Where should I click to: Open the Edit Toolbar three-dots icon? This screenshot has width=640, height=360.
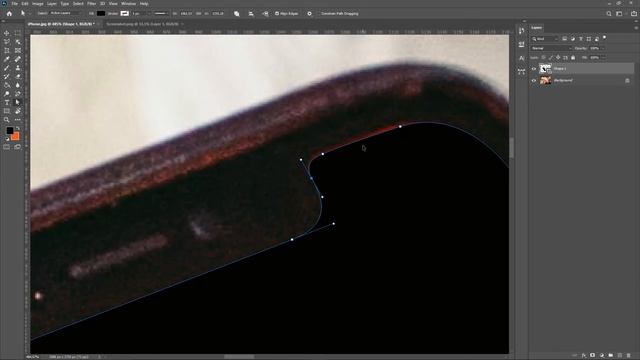18,120
